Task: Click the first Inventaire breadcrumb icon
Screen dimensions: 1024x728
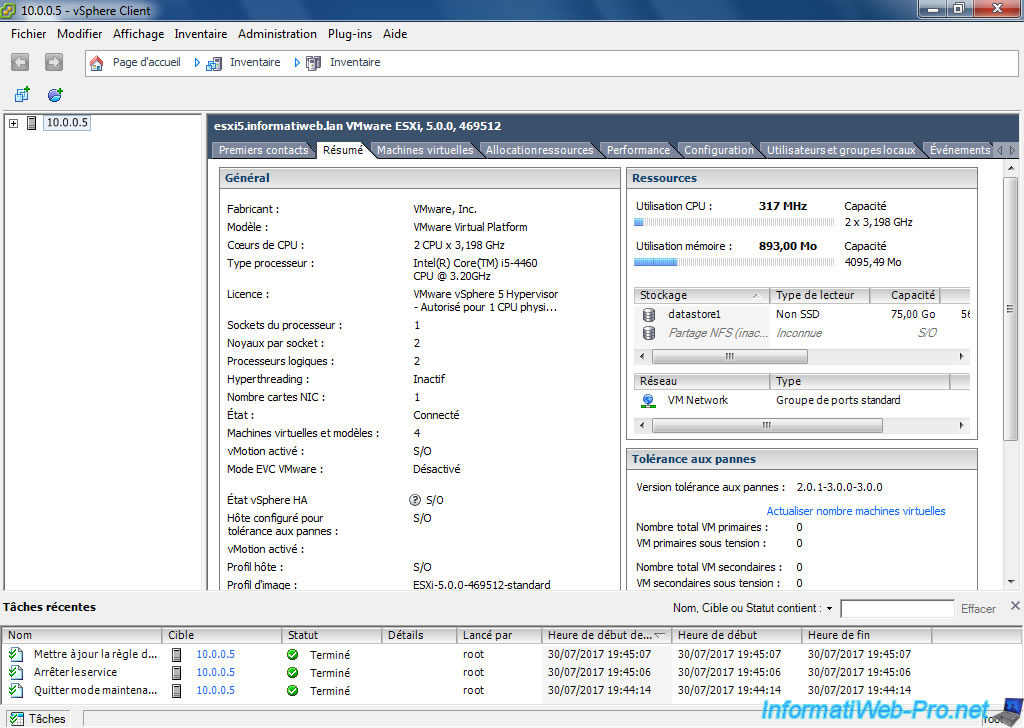Action: click(x=214, y=63)
